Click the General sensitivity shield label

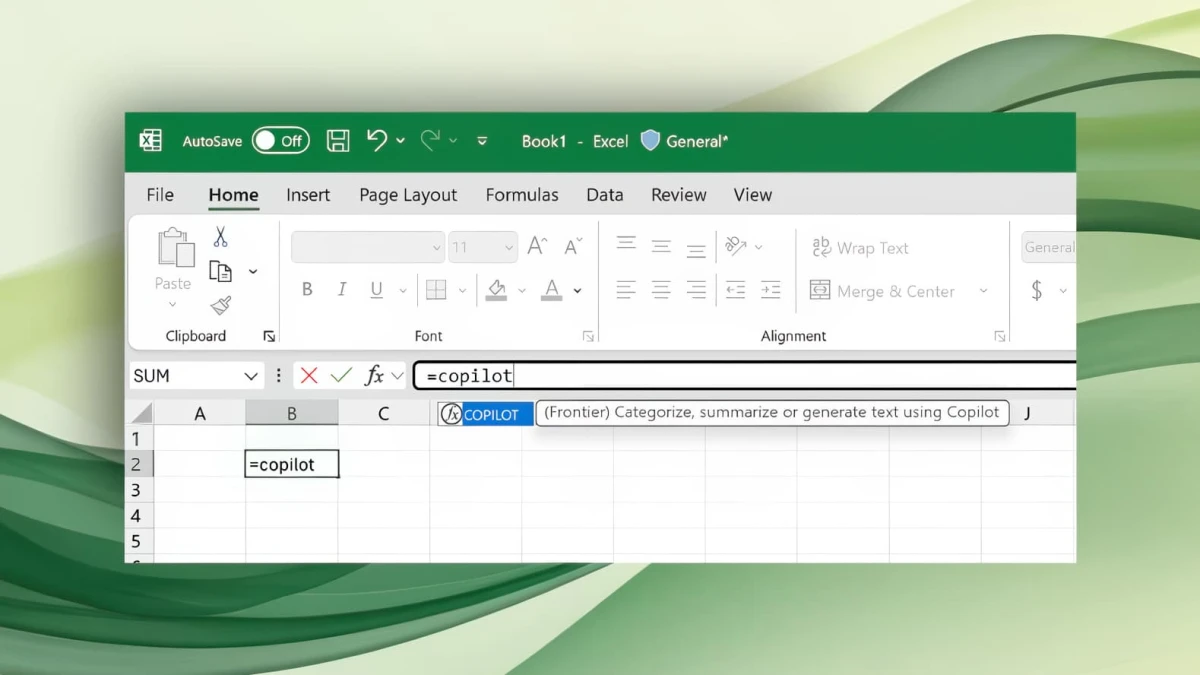pos(685,141)
